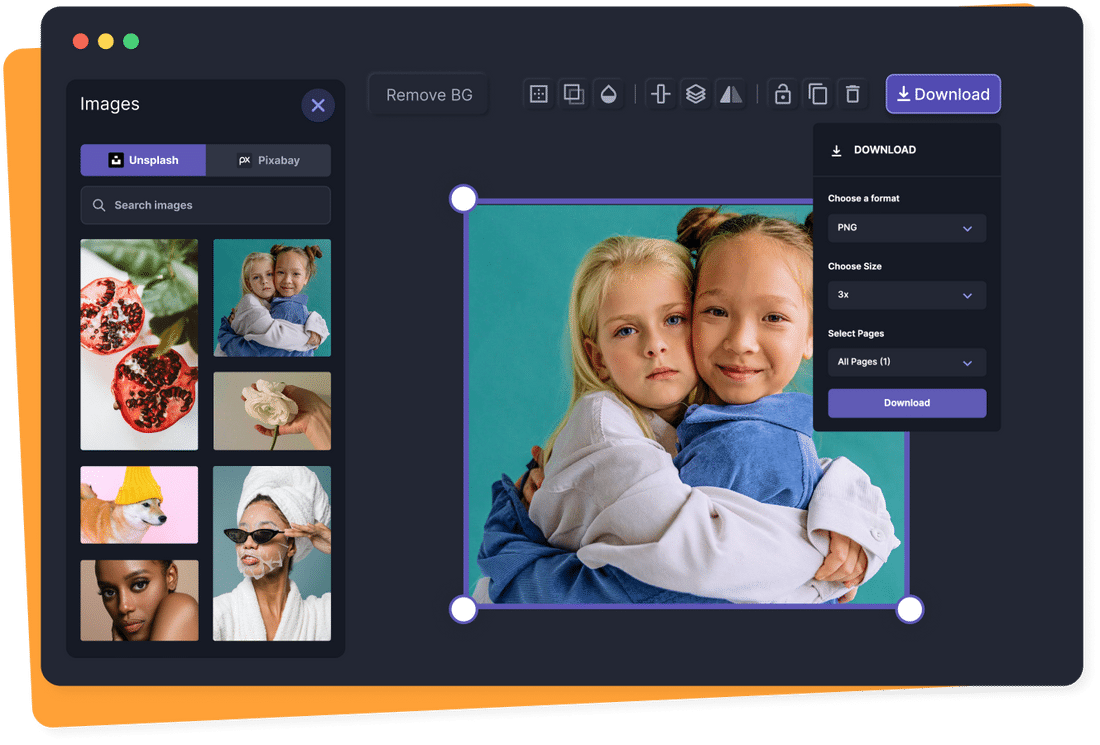Open the format dropdown showing PNG

pyautogui.click(x=906, y=228)
